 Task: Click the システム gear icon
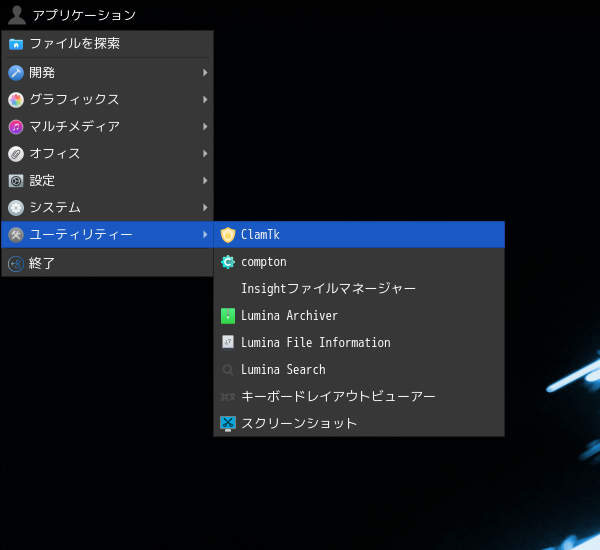click(x=16, y=208)
